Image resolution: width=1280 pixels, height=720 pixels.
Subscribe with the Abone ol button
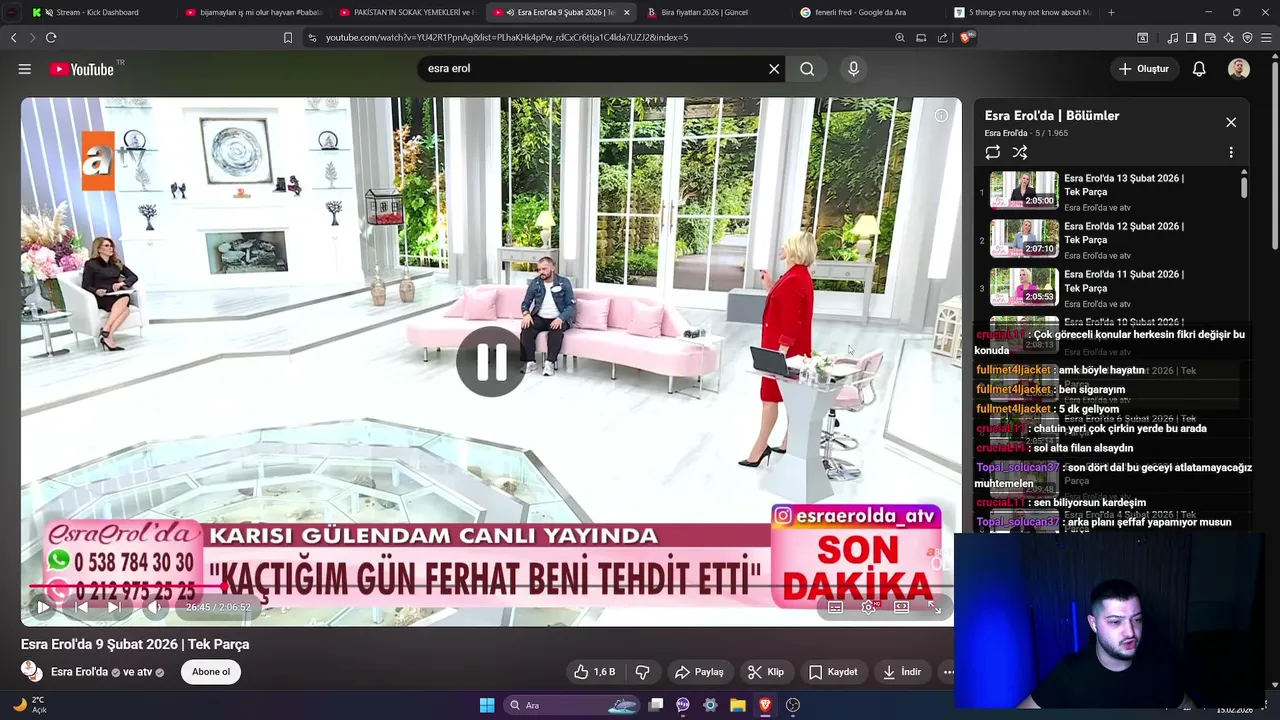pos(211,672)
